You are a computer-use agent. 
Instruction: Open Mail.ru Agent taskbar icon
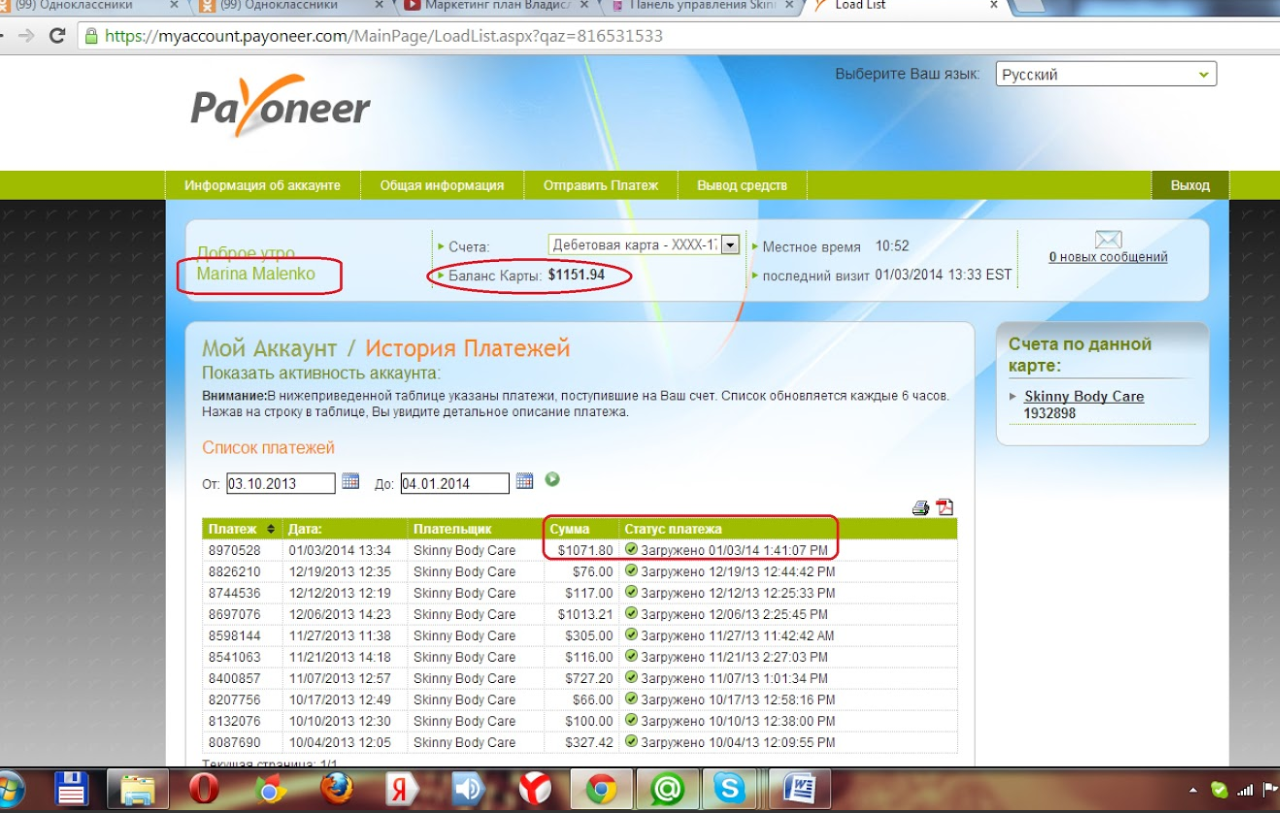(x=667, y=790)
